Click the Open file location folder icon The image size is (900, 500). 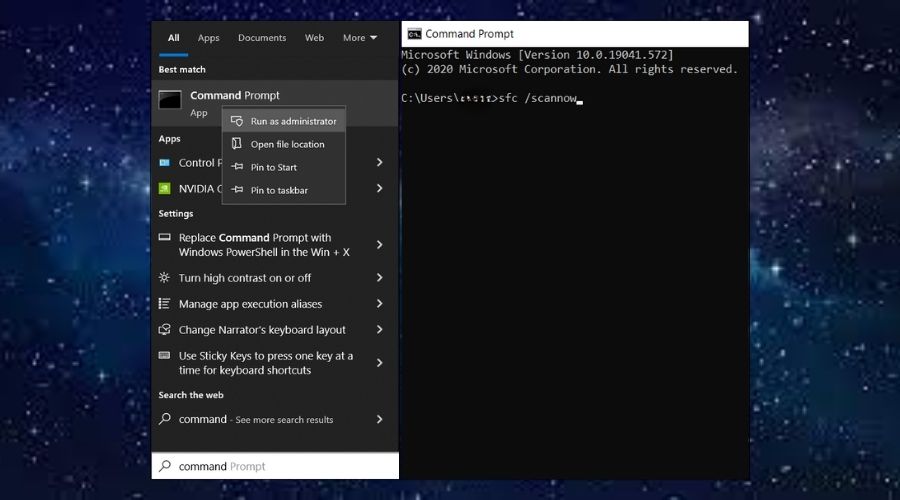coord(236,144)
